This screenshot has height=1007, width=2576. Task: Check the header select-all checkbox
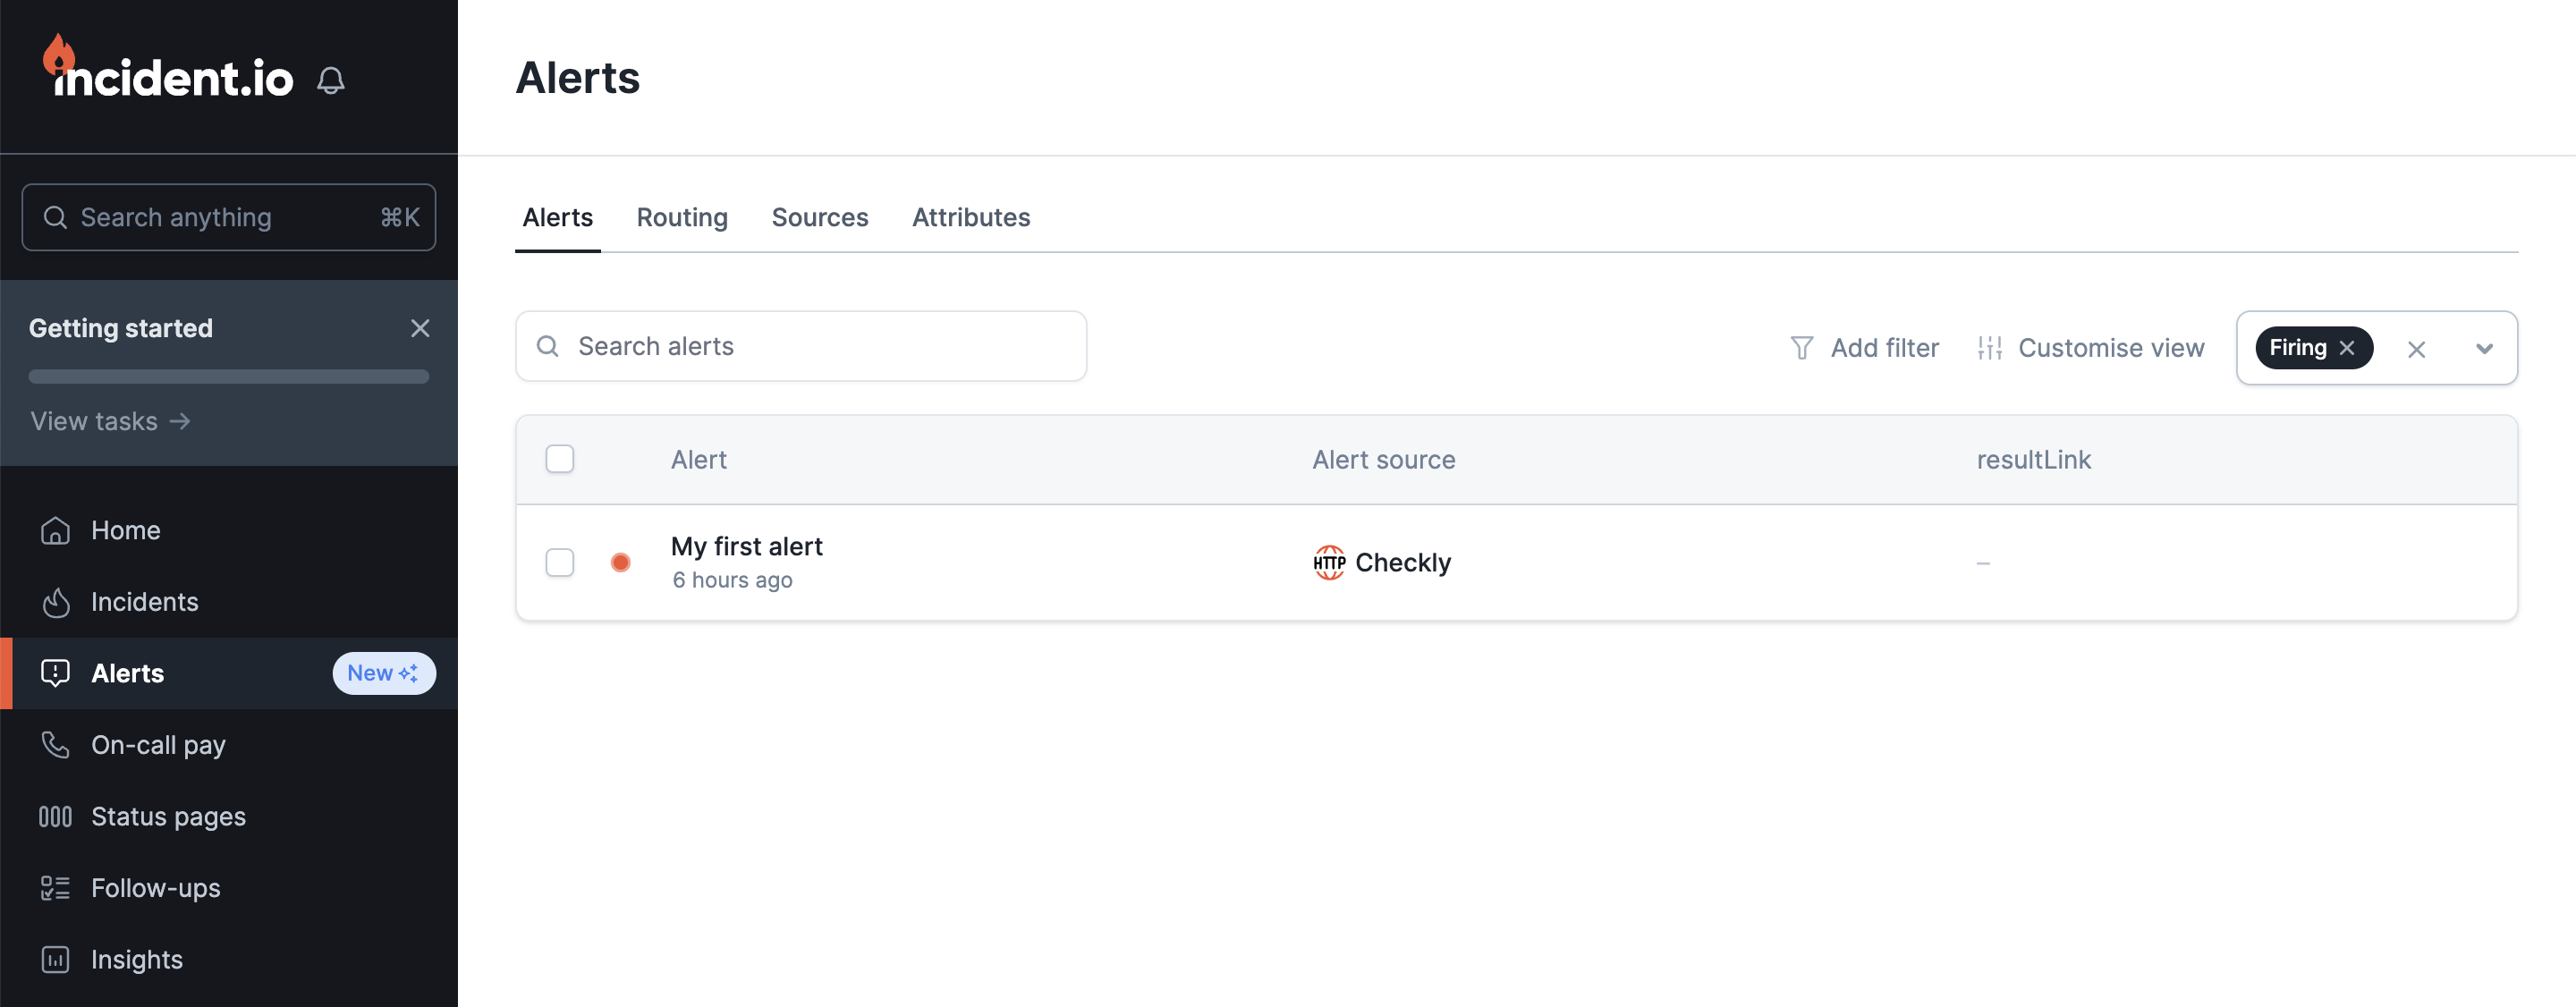tap(560, 458)
